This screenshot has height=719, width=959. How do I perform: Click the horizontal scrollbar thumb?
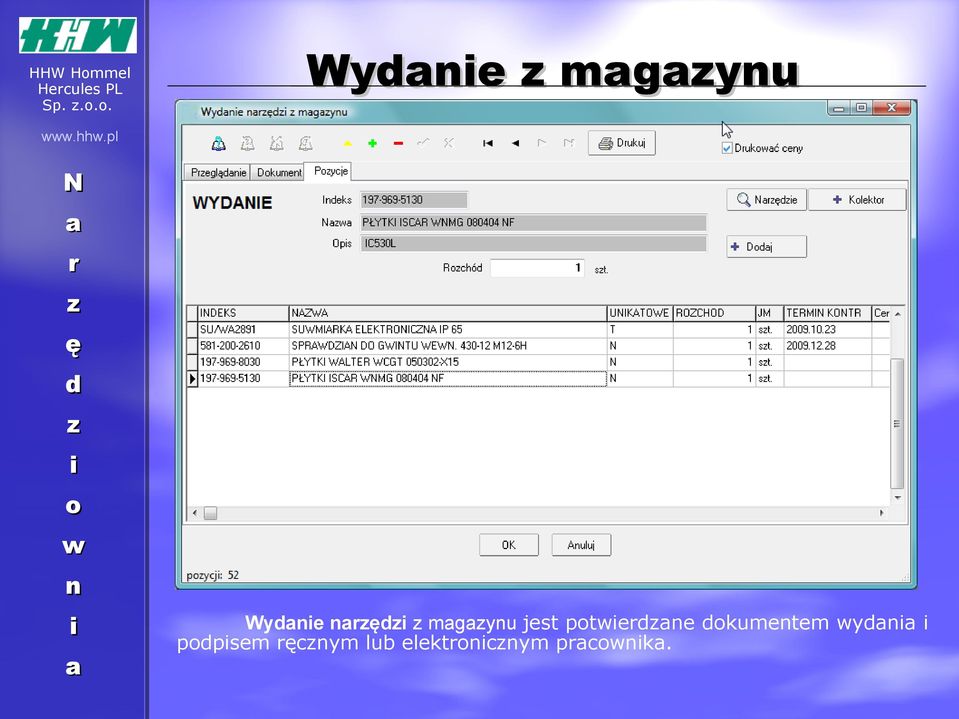tap(210, 513)
